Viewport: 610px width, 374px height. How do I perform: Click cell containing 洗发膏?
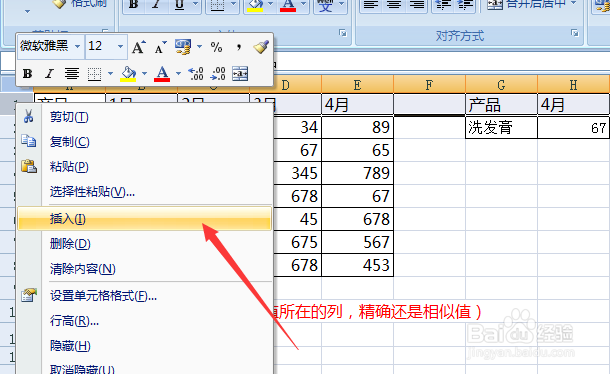(x=501, y=127)
